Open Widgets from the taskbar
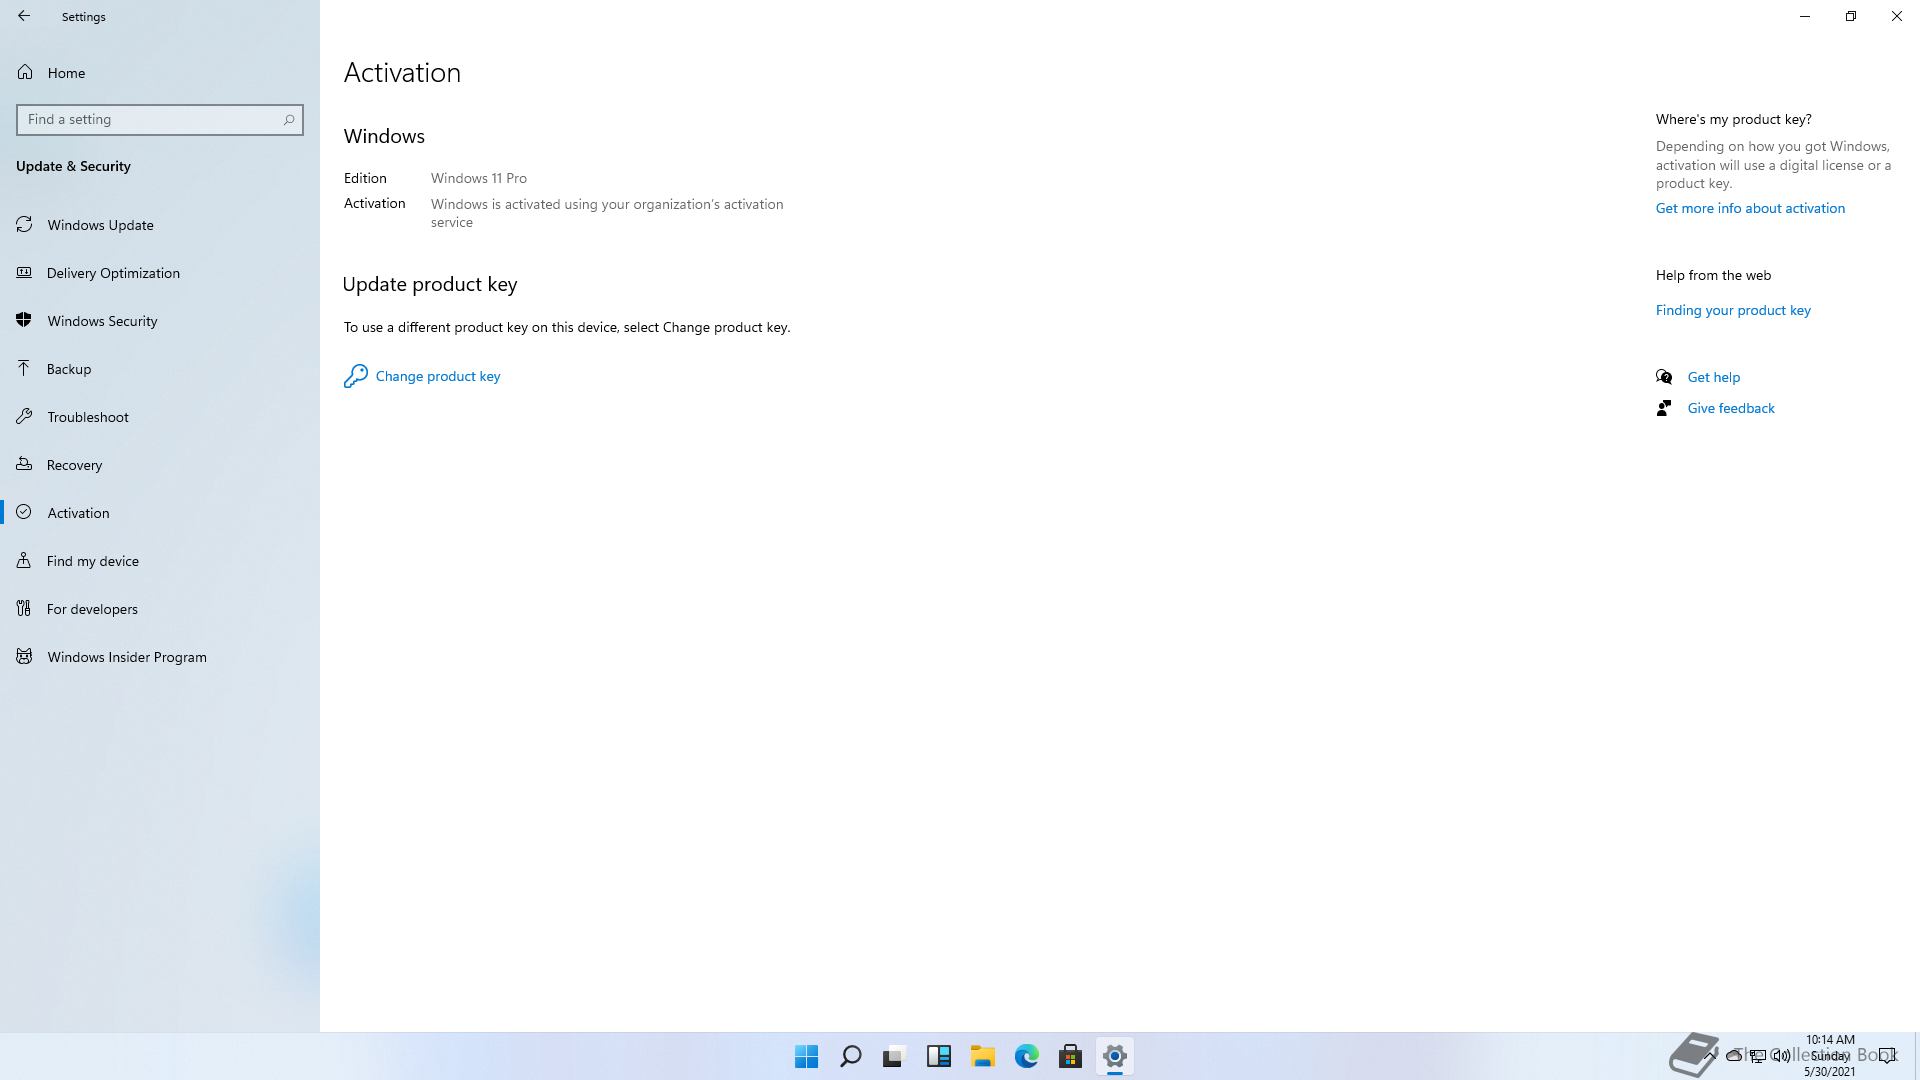 tap(939, 1056)
